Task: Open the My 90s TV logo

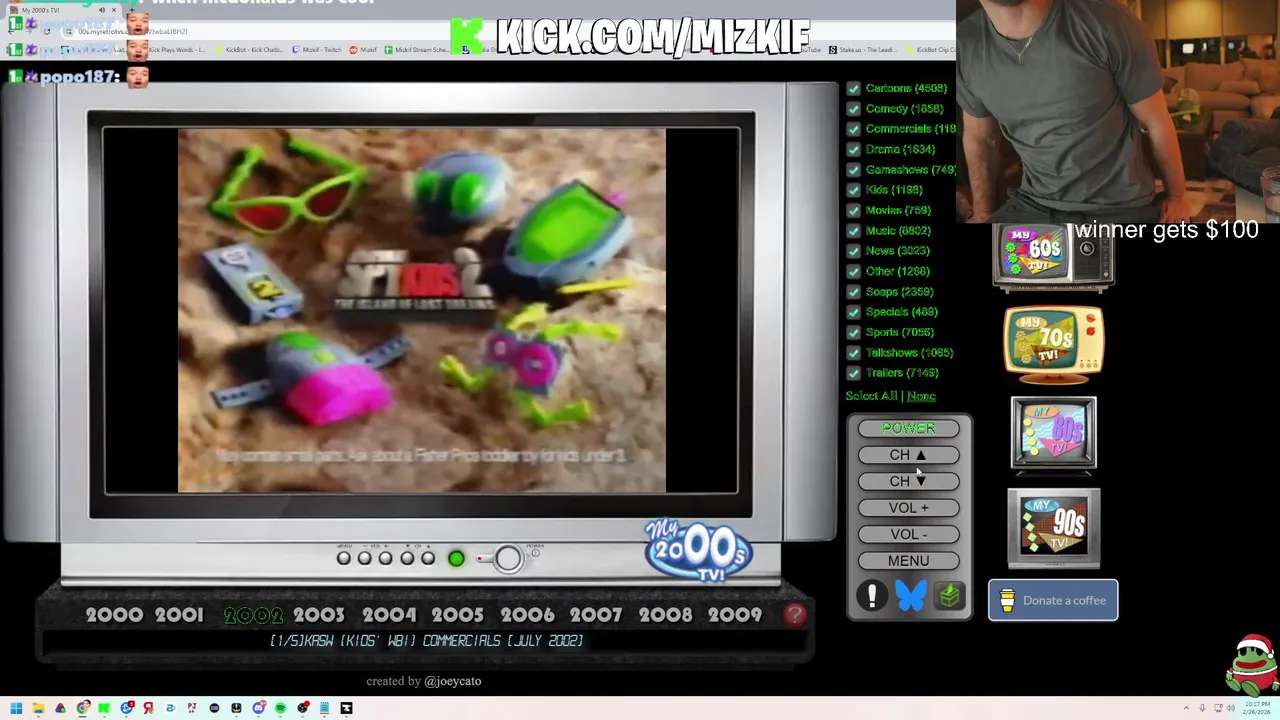Action: tap(1053, 528)
